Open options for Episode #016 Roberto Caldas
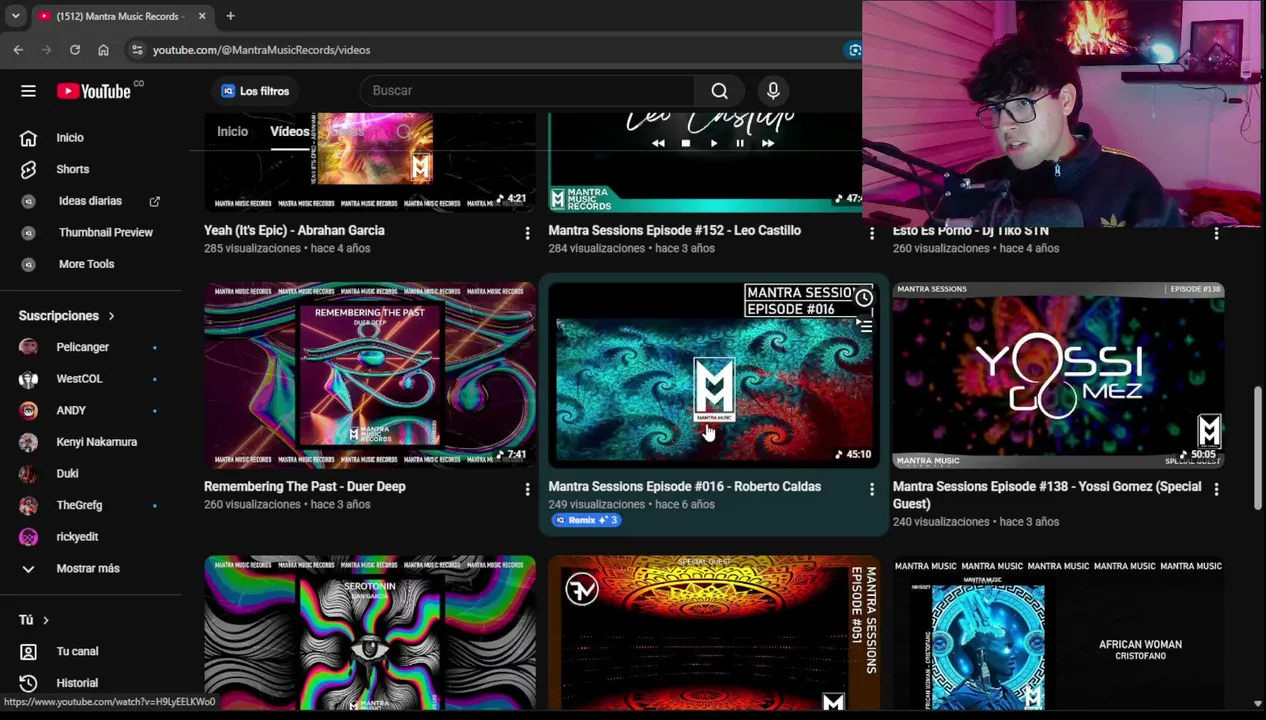The height and width of the screenshot is (720, 1266). [x=871, y=489]
